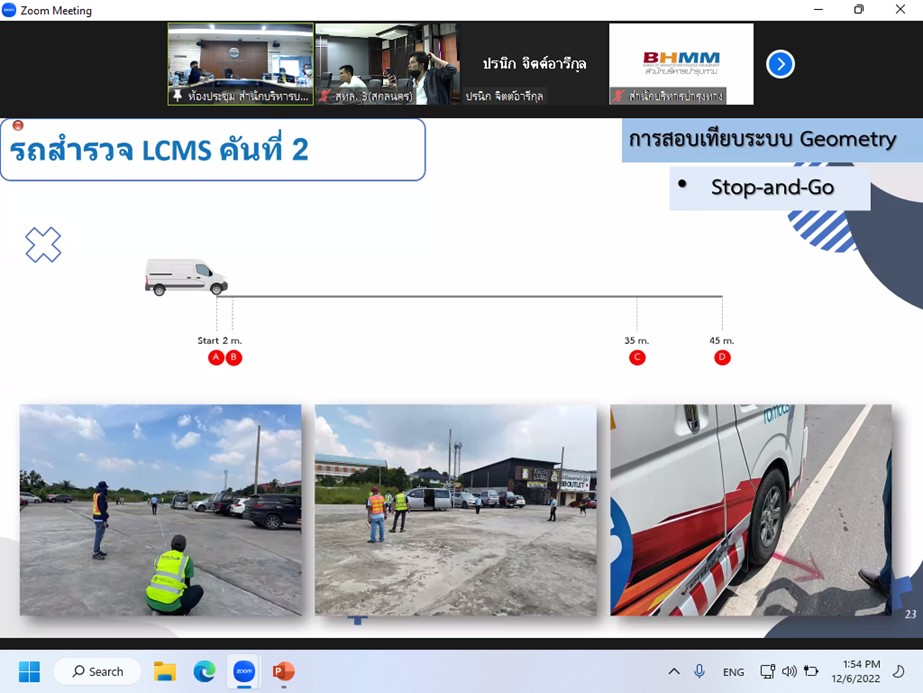Select the ปรนิก จิตต์อารีกุล participant tile
The width and height of the screenshot is (923, 693).
pos(534,64)
